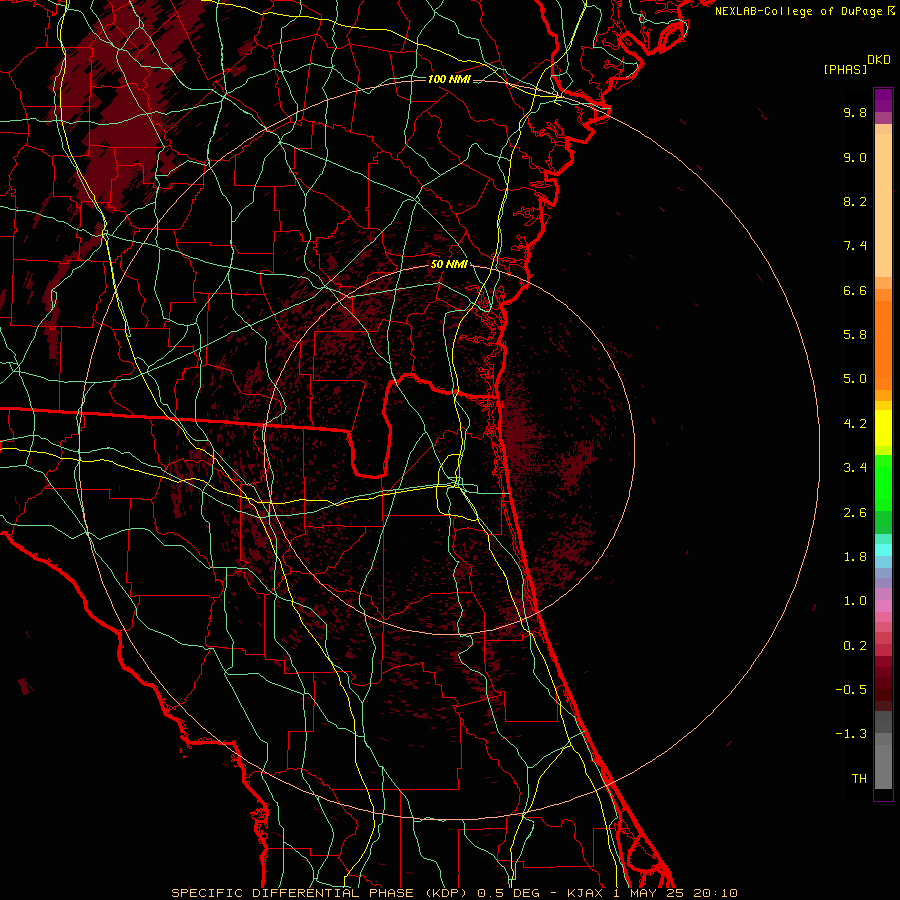Click the -0.5 value on the color scale

pyautogui.click(x=851, y=690)
